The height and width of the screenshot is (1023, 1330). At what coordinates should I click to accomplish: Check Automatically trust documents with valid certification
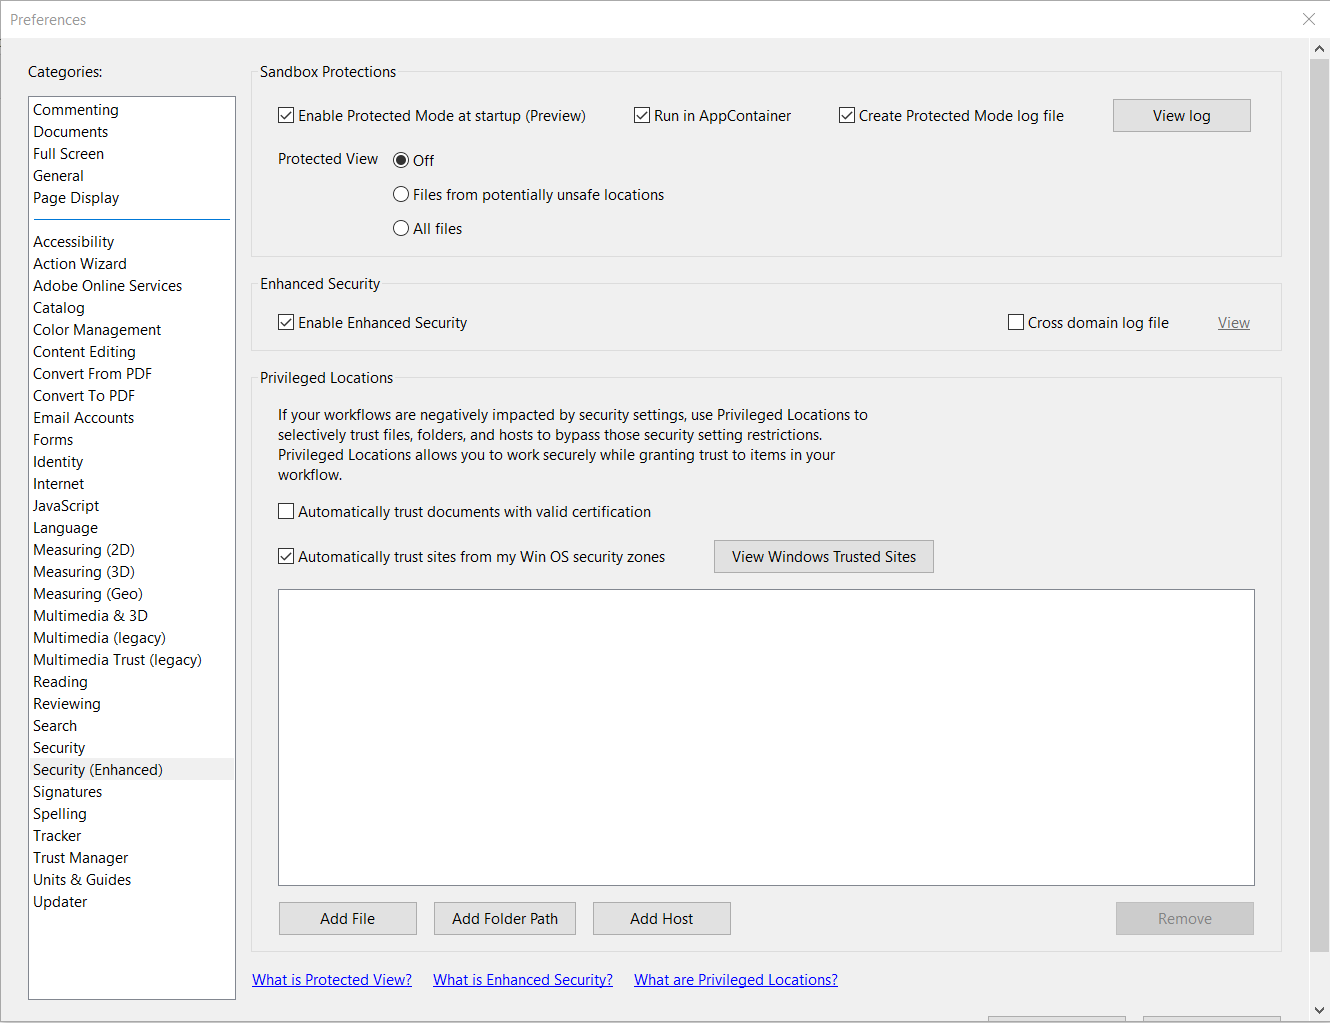pyautogui.click(x=286, y=511)
